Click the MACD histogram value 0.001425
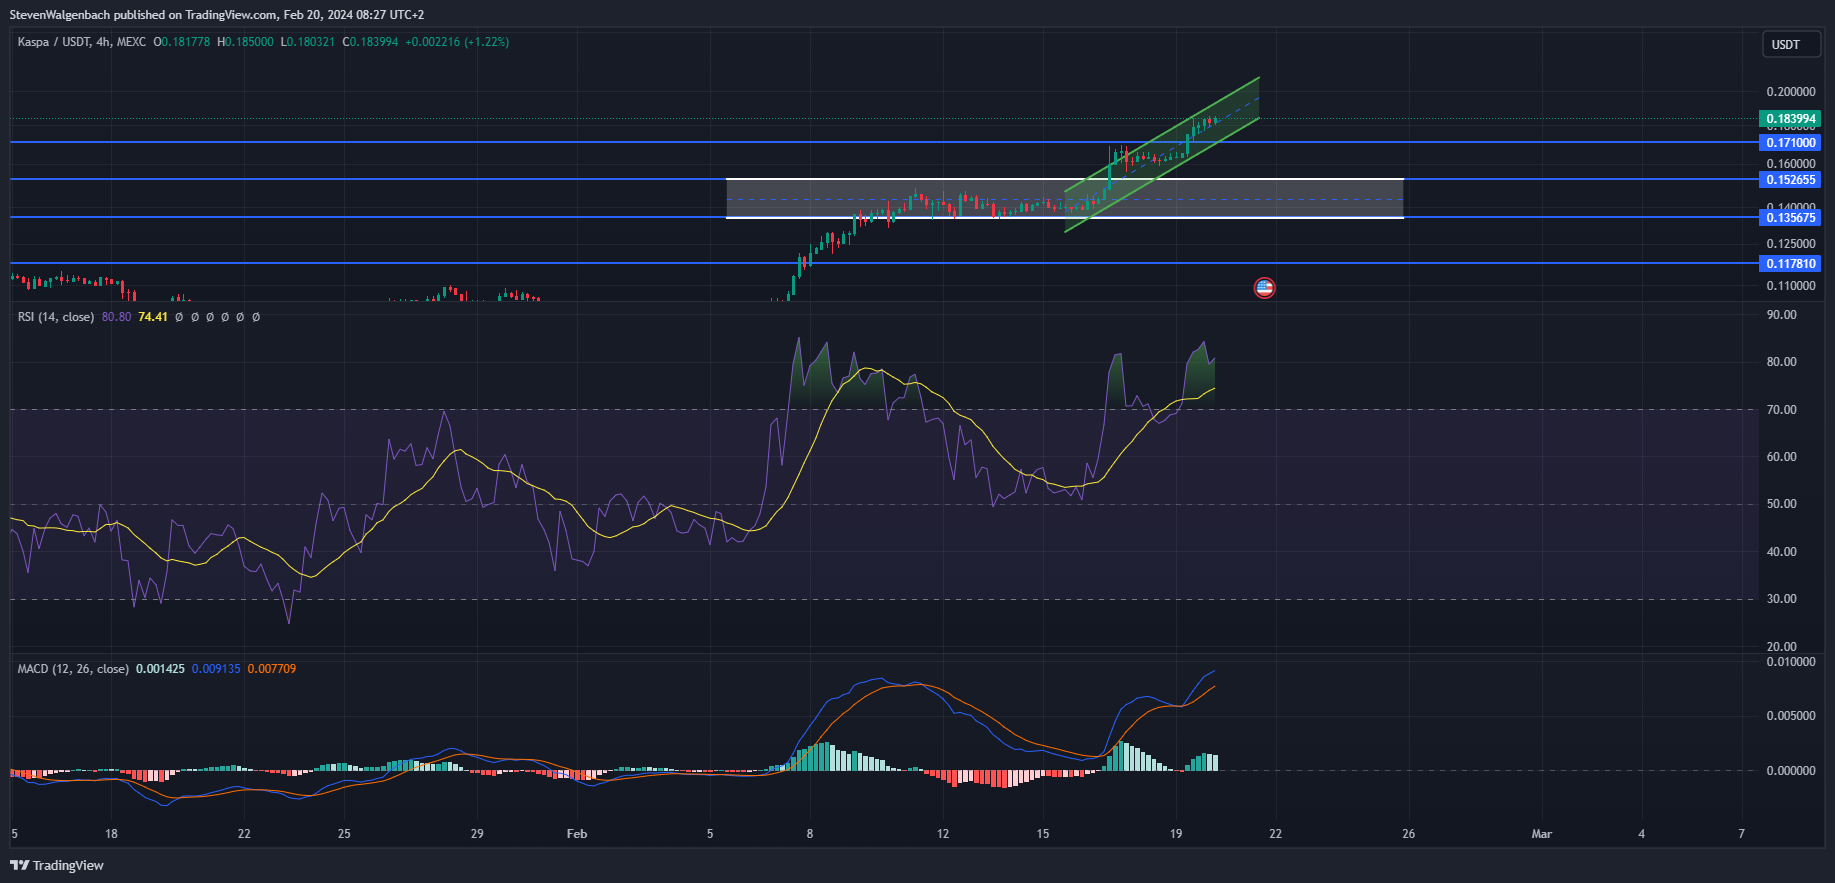The width and height of the screenshot is (1835, 883). 160,669
